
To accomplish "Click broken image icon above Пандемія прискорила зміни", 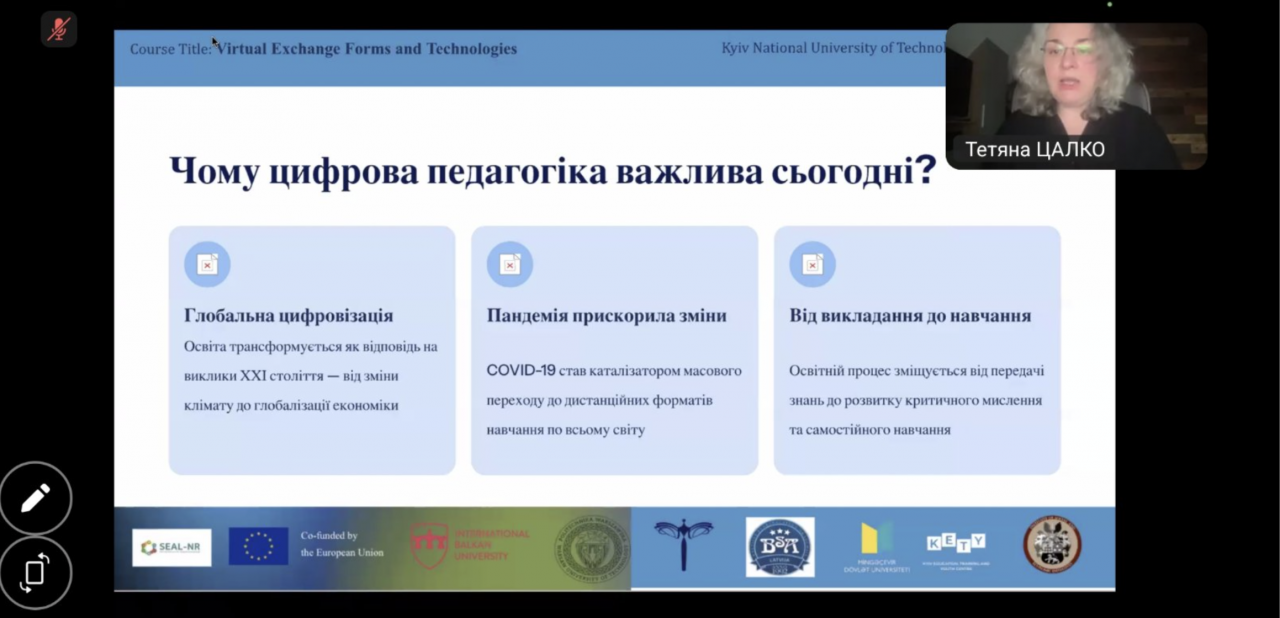I will [510, 264].
